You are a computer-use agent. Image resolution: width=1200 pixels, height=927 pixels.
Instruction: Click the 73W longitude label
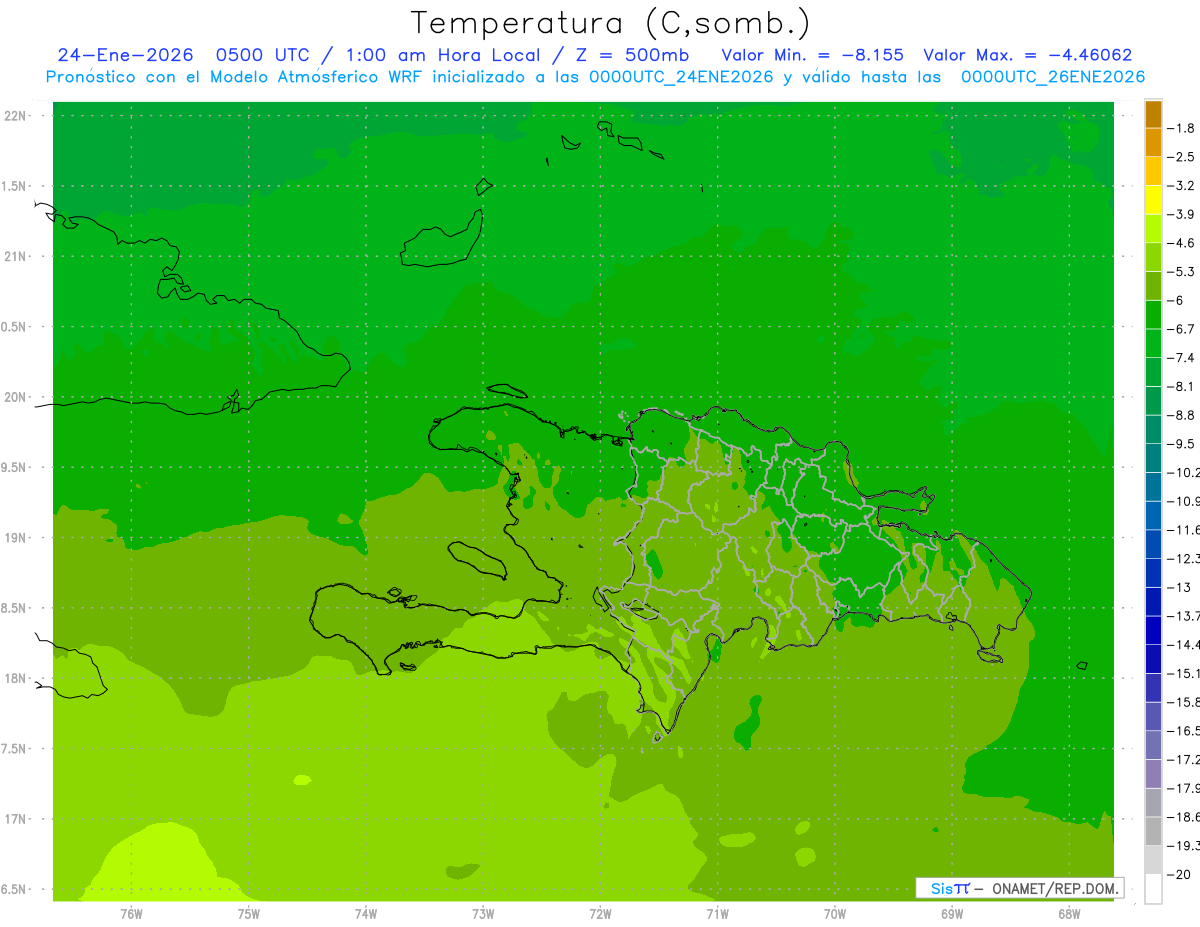tap(483, 915)
